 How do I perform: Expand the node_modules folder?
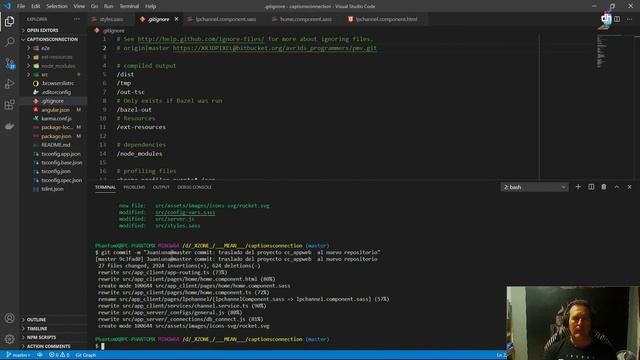click(x=58, y=66)
